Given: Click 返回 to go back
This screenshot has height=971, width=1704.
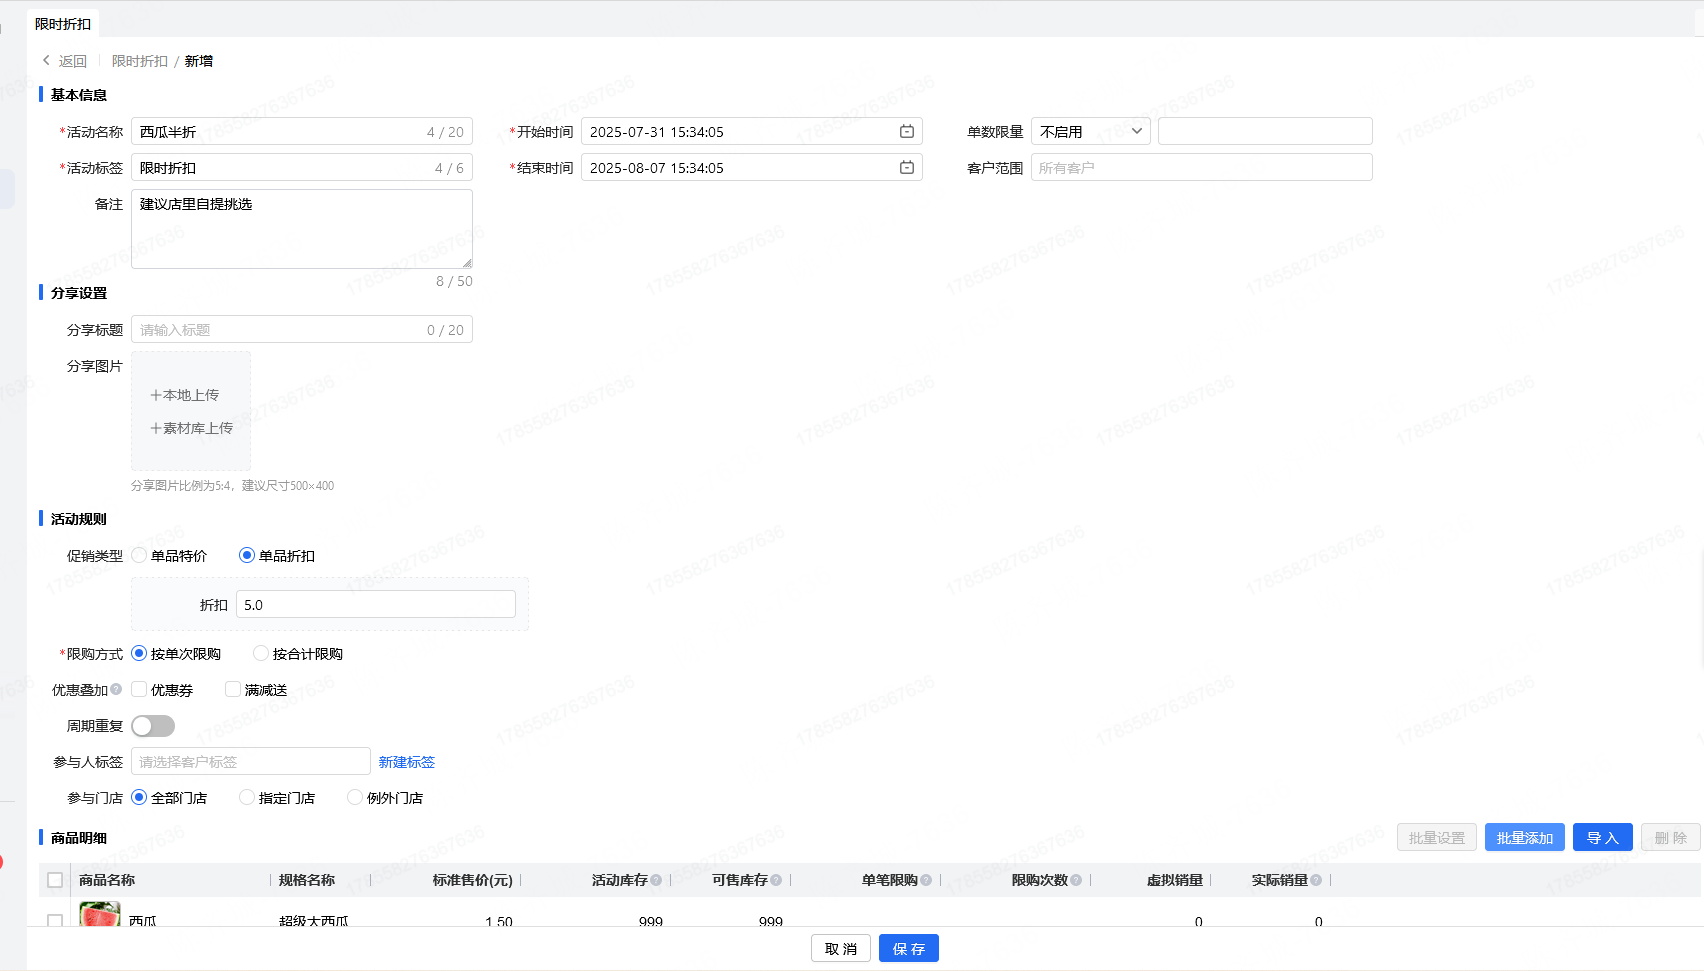Looking at the screenshot, I should click(72, 61).
